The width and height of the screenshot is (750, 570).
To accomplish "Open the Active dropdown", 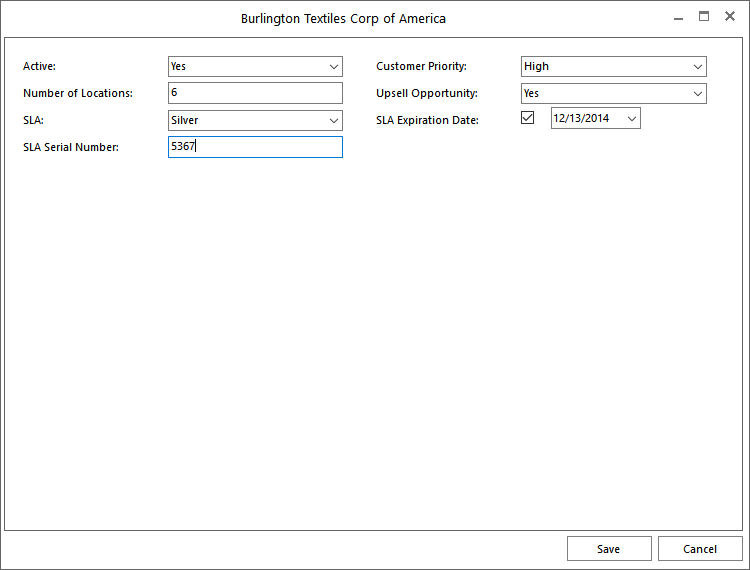I will click(255, 67).
